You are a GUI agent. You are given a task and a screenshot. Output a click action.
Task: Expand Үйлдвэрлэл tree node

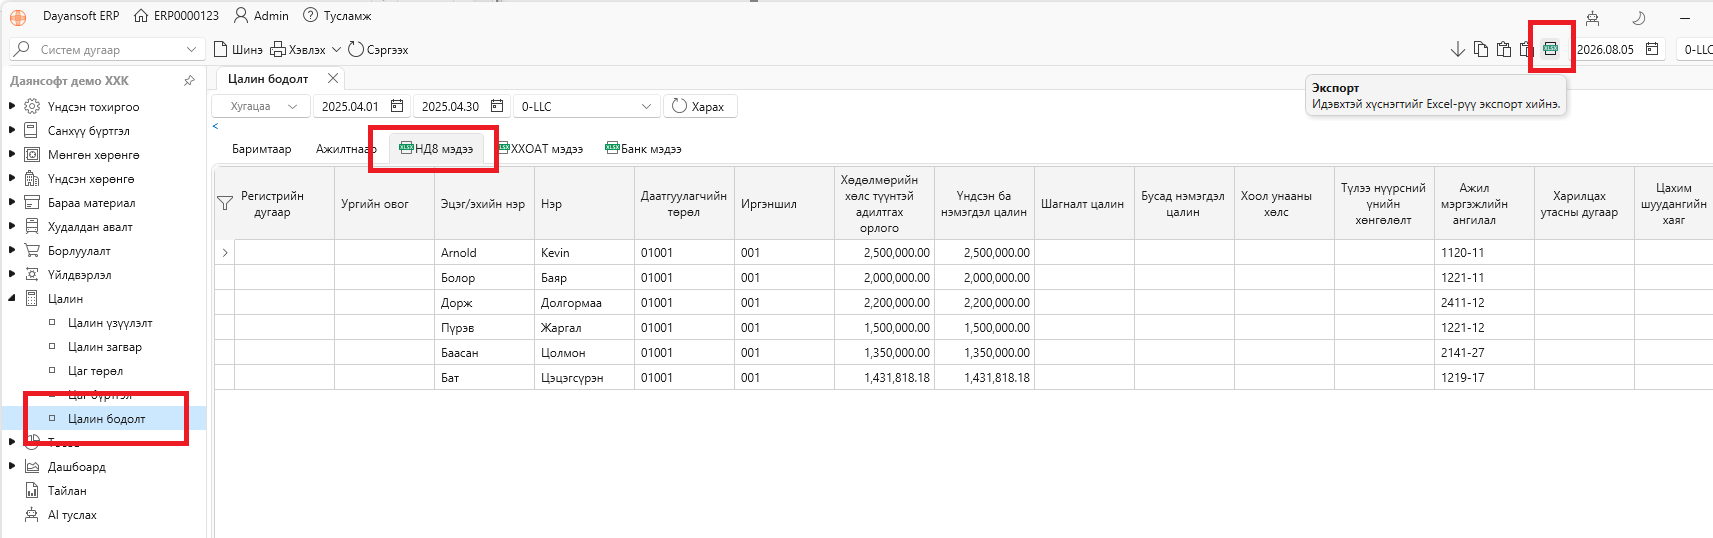pos(12,274)
